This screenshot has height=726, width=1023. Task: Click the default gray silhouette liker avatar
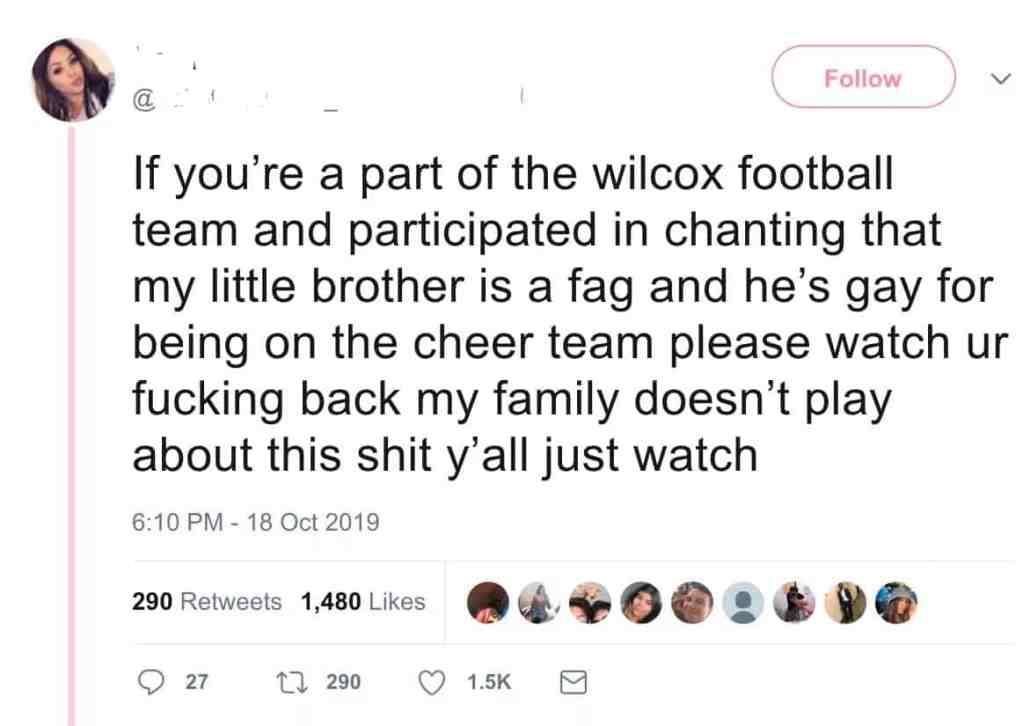(x=742, y=602)
